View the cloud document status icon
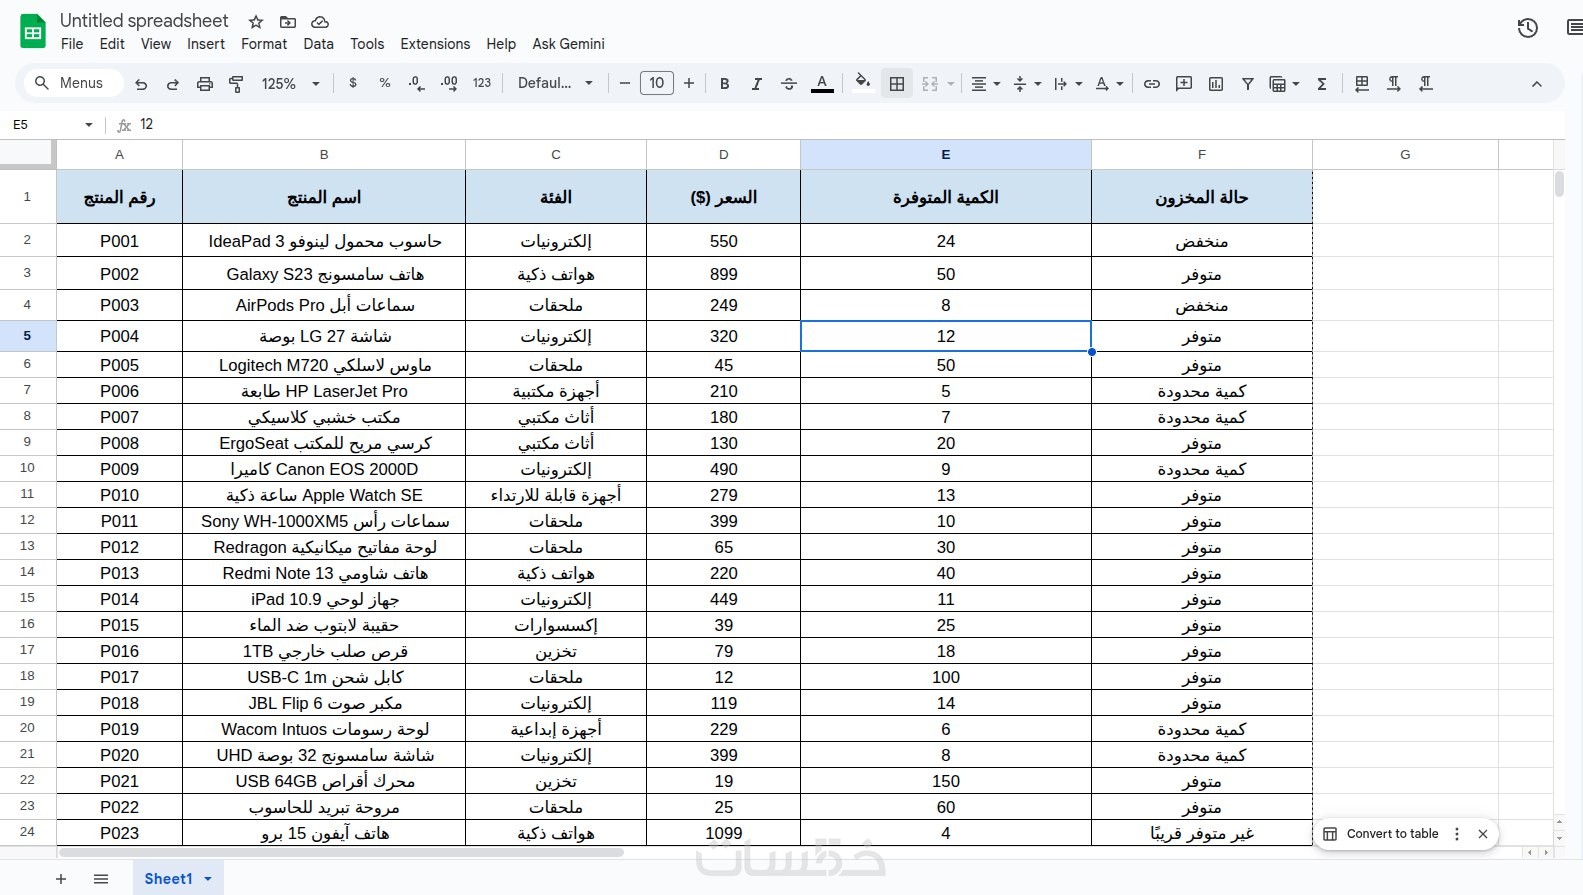 click(x=320, y=21)
